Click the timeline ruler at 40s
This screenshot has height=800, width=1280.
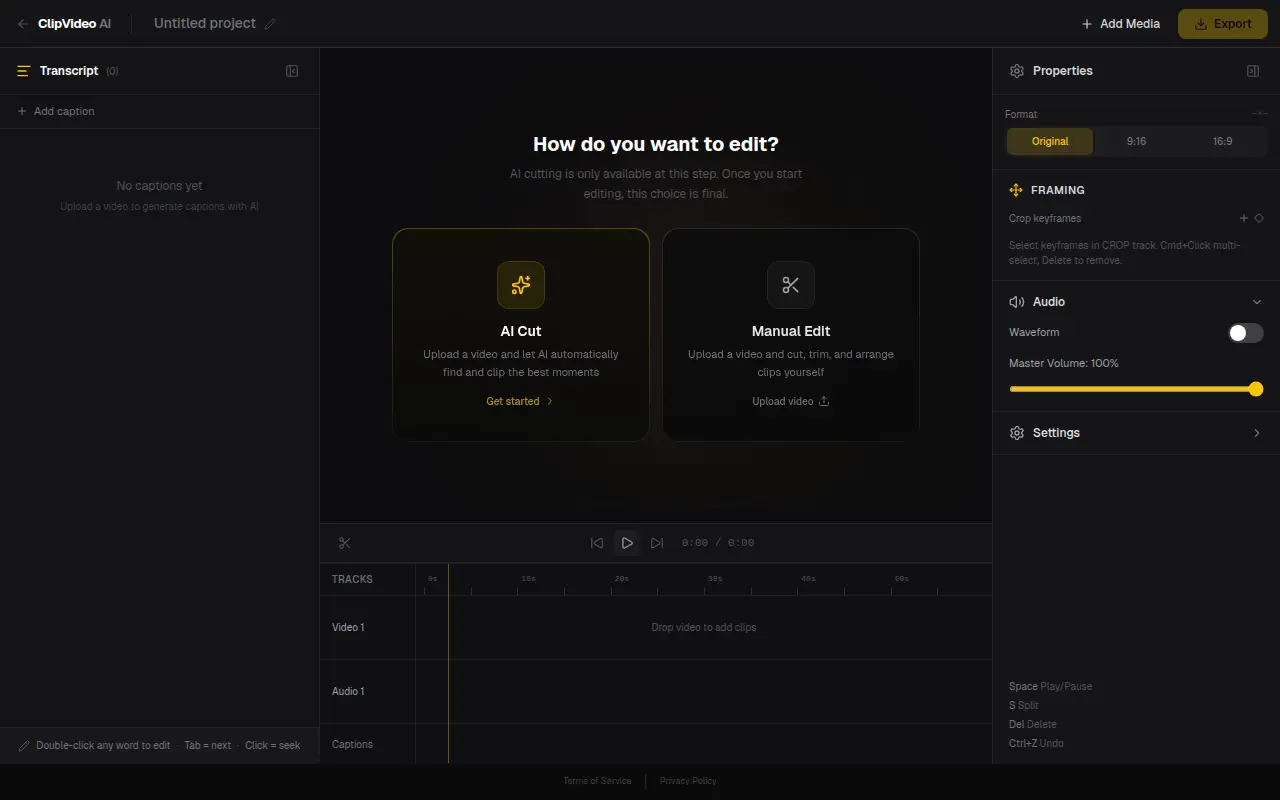click(x=808, y=580)
